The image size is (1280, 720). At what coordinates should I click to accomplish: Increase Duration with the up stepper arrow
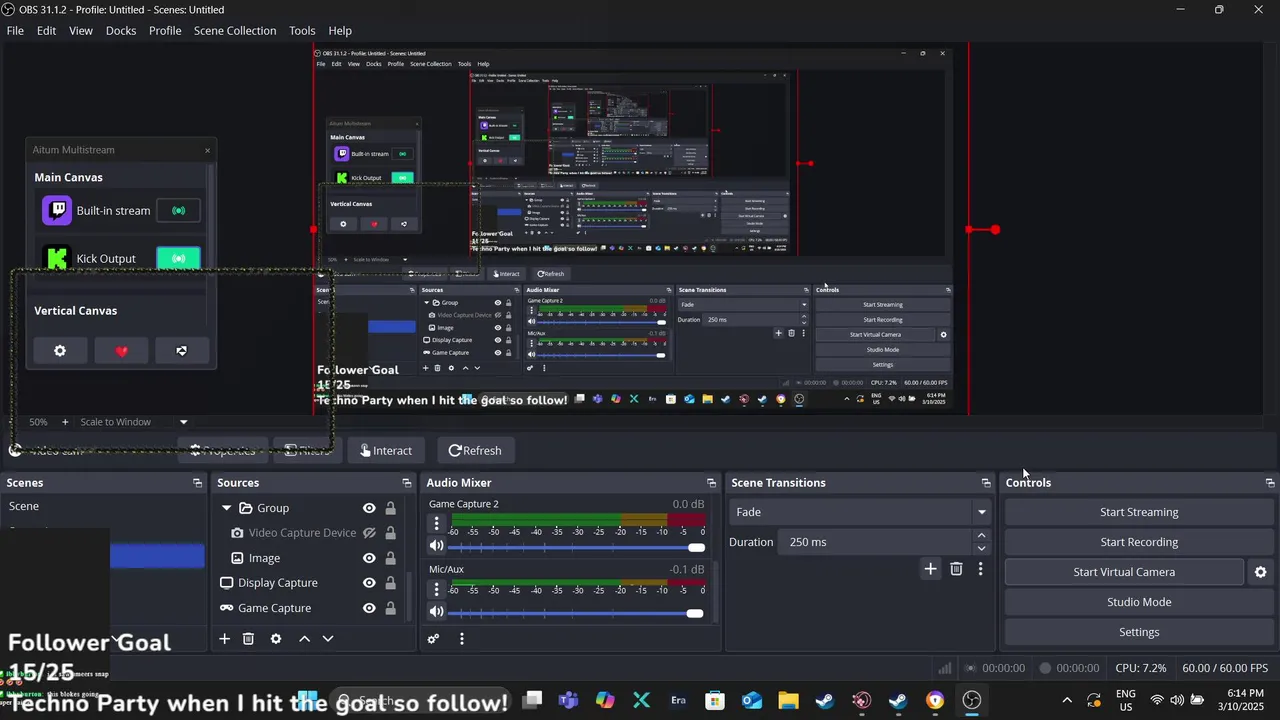pyautogui.click(x=981, y=536)
